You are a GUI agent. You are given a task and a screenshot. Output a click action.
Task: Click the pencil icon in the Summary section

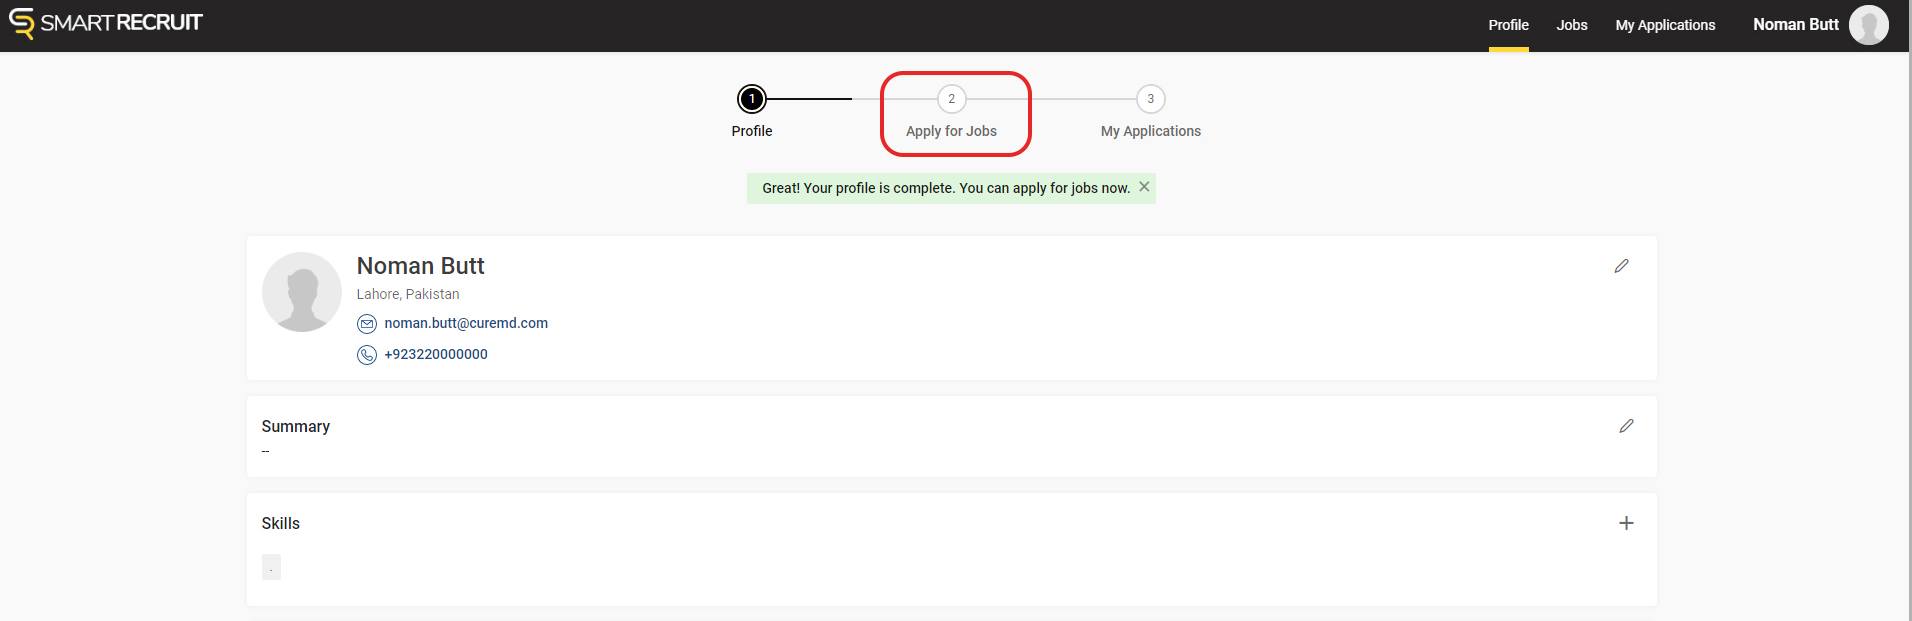pyautogui.click(x=1626, y=426)
